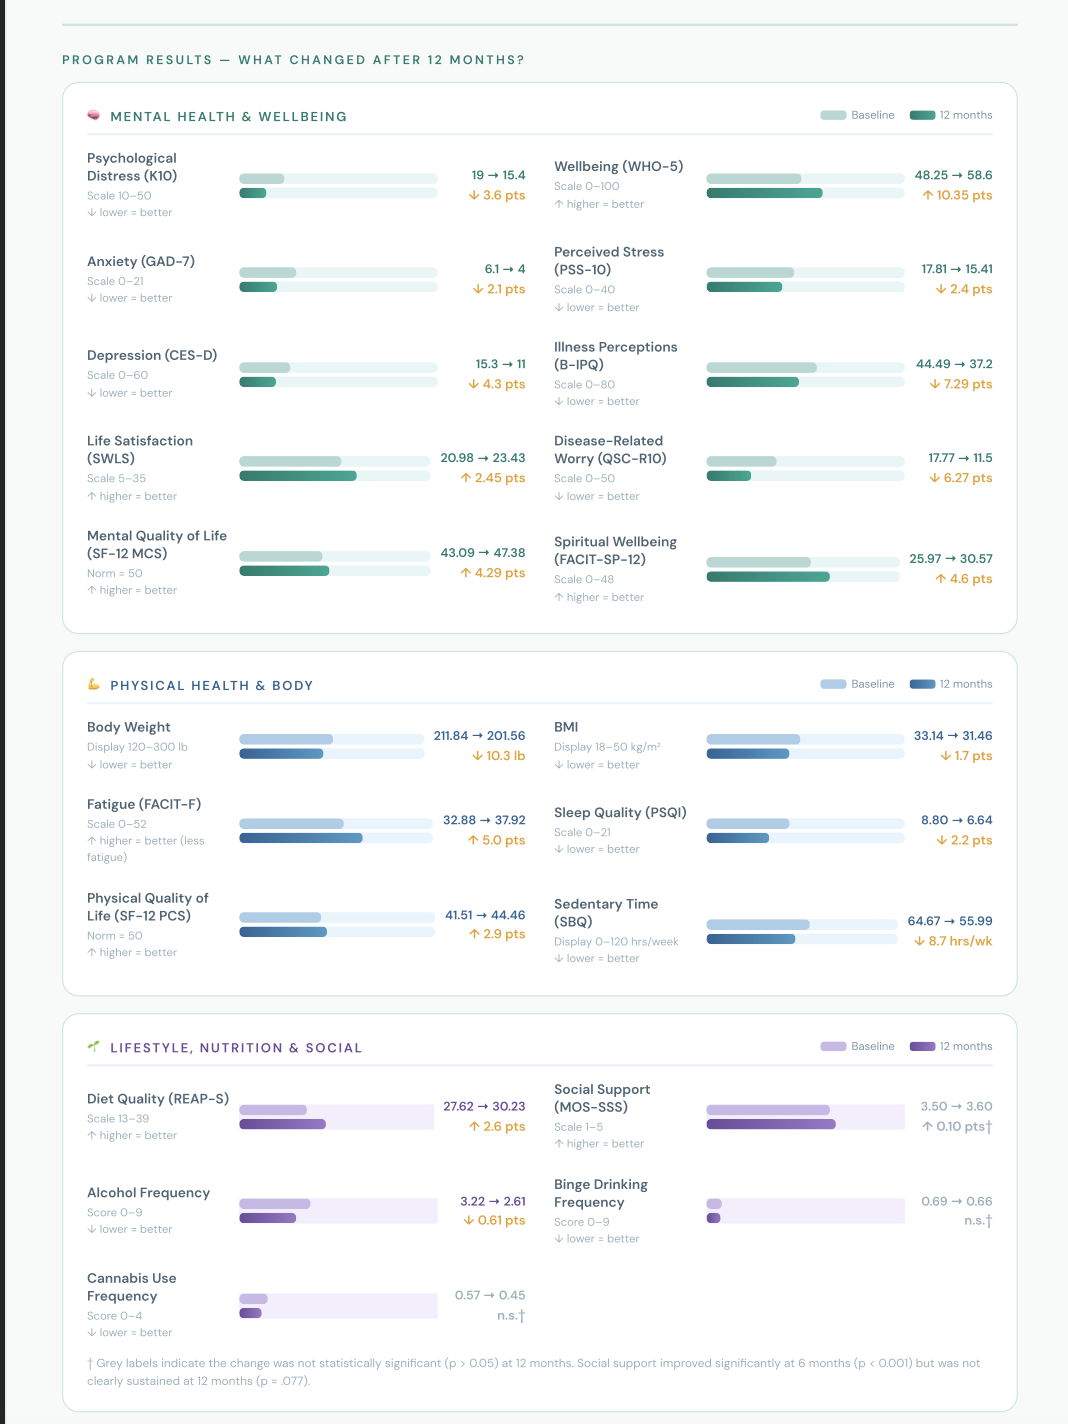Click the seedling icon beside Lifestyle, Nutrition & Social
The width and height of the screenshot is (1068, 1424).
[93, 1047]
